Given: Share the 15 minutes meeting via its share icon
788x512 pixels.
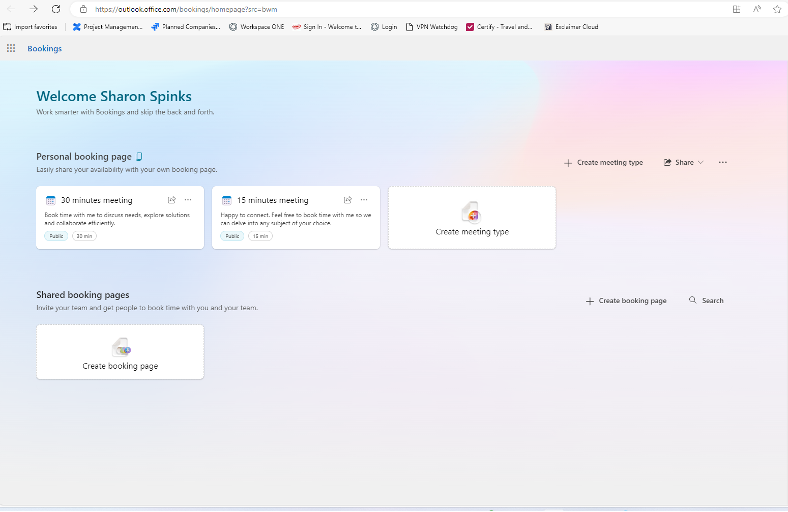Looking at the screenshot, I should pos(348,200).
